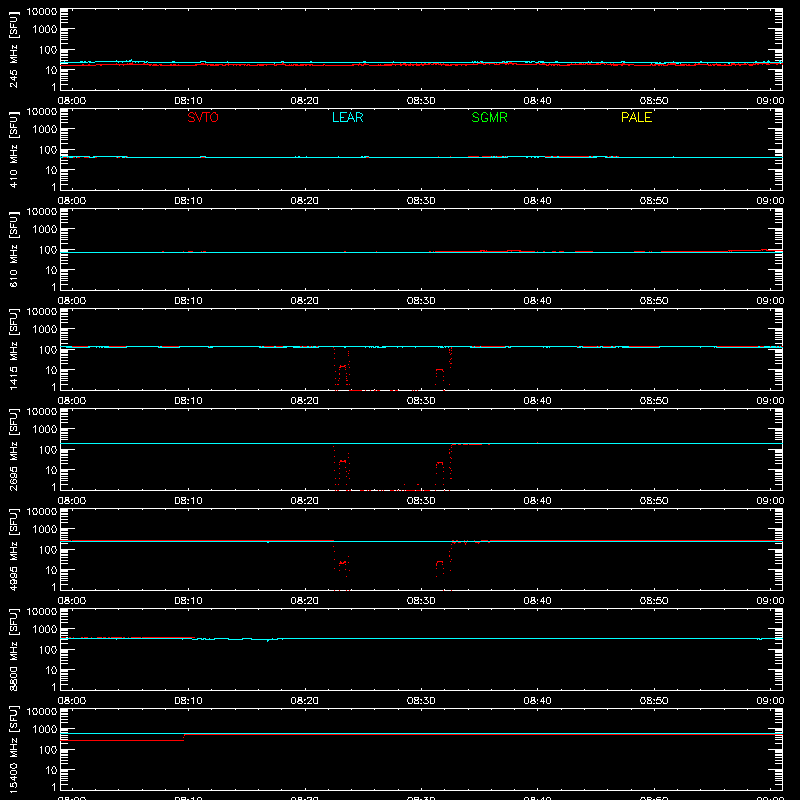This screenshot has width=800, height=800.
Task: Select the 410 MHz [SFU] axis label
Action: (x=14, y=149)
